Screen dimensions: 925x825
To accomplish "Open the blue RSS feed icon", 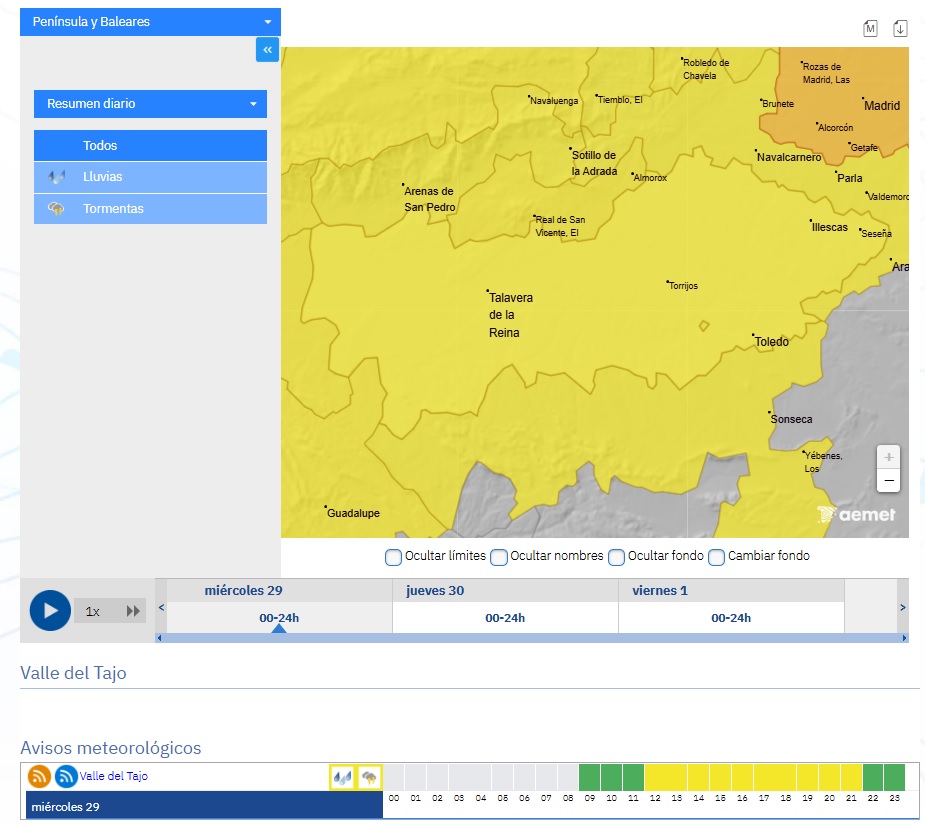I will click(66, 776).
